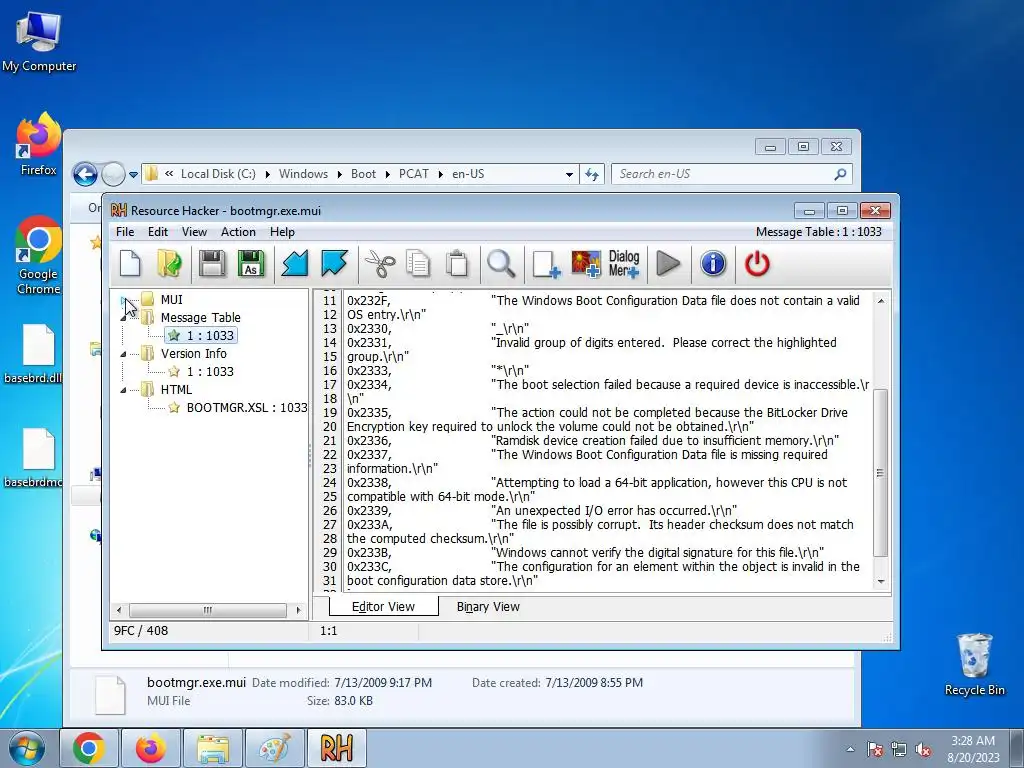Click the Dialog Menu insert icon
This screenshot has width=1024, height=768.
point(624,264)
